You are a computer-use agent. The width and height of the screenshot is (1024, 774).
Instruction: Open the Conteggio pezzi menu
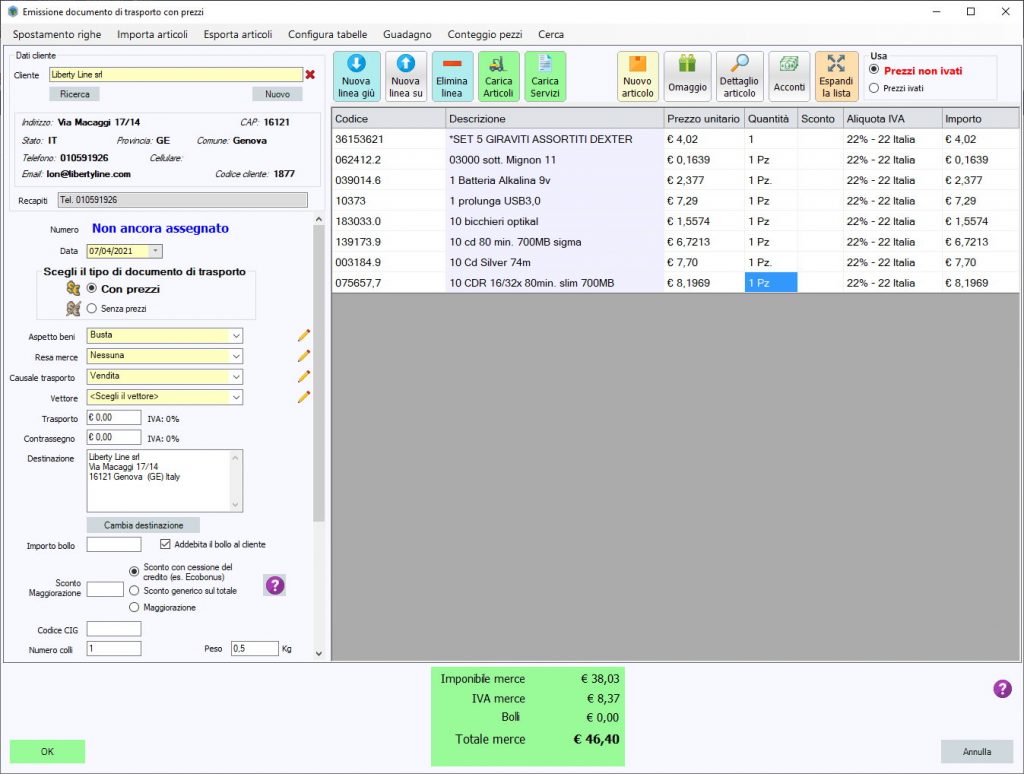point(484,34)
